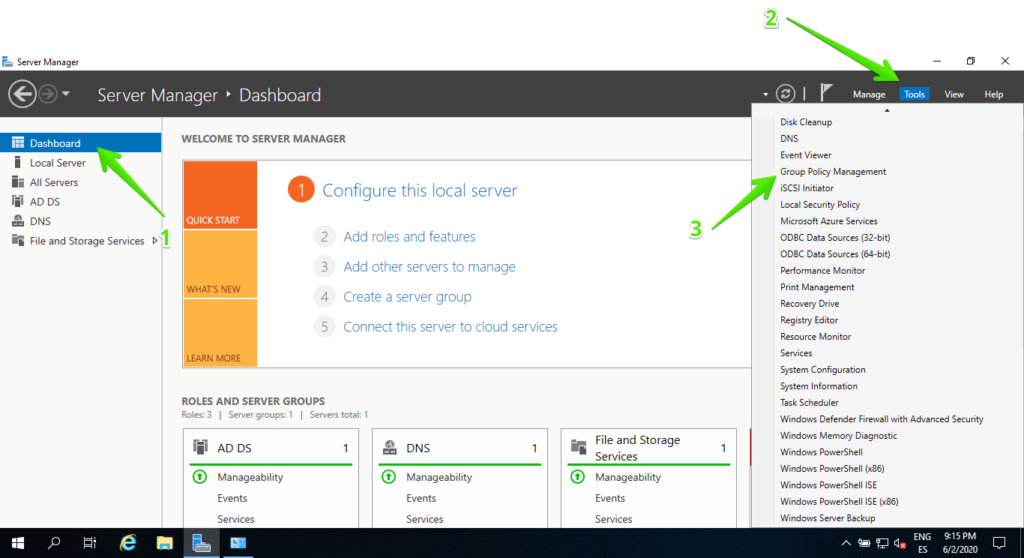Open the View menu
This screenshot has height=558, width=1024.
point(953,94)
